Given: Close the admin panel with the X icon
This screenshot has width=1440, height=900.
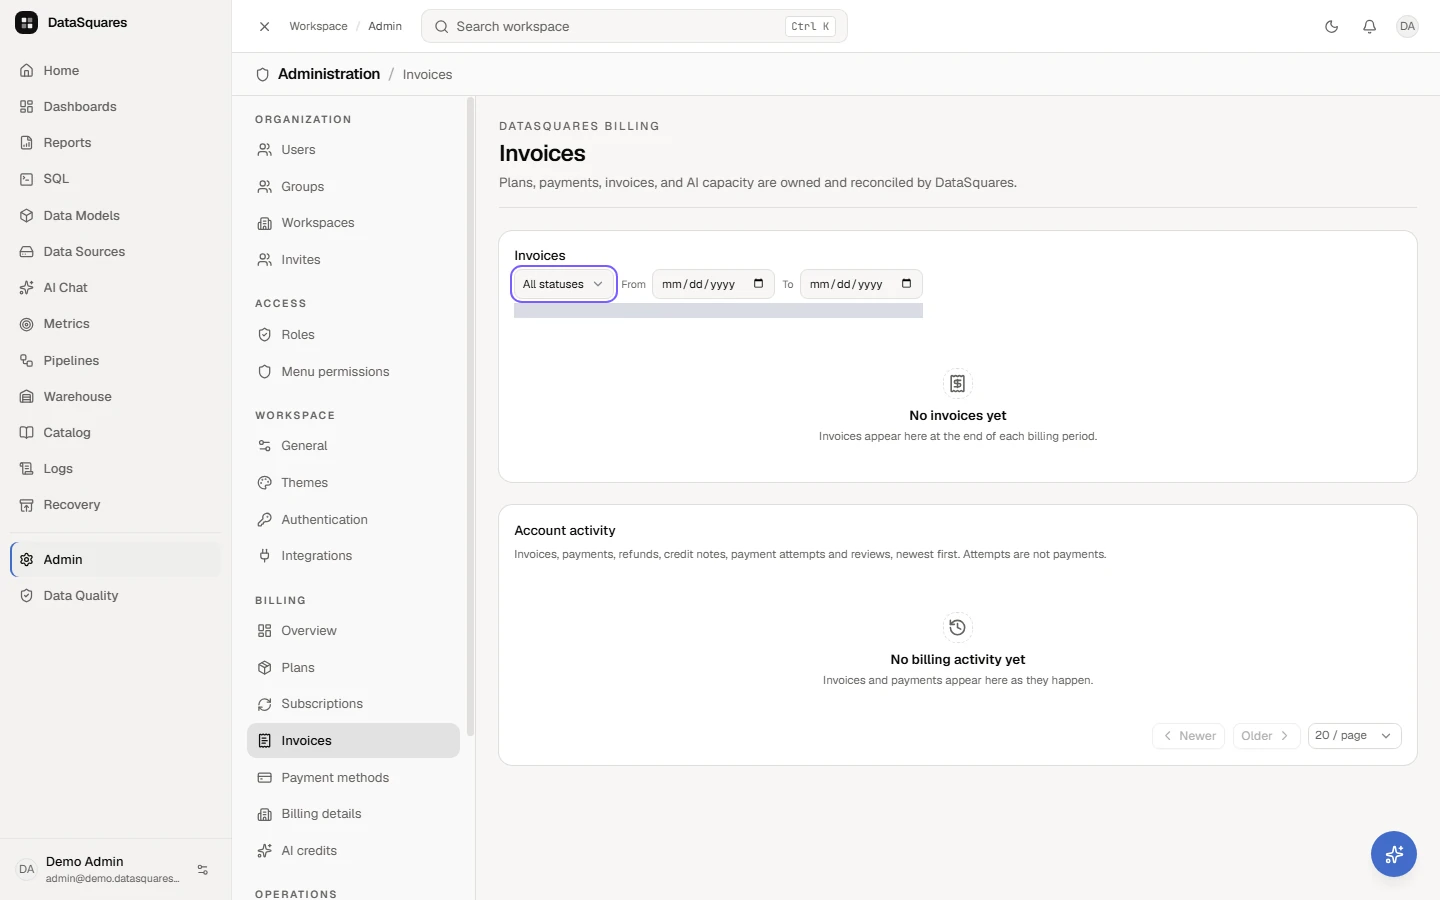Looking at the screenshot, I should click(x=264, y=27).
